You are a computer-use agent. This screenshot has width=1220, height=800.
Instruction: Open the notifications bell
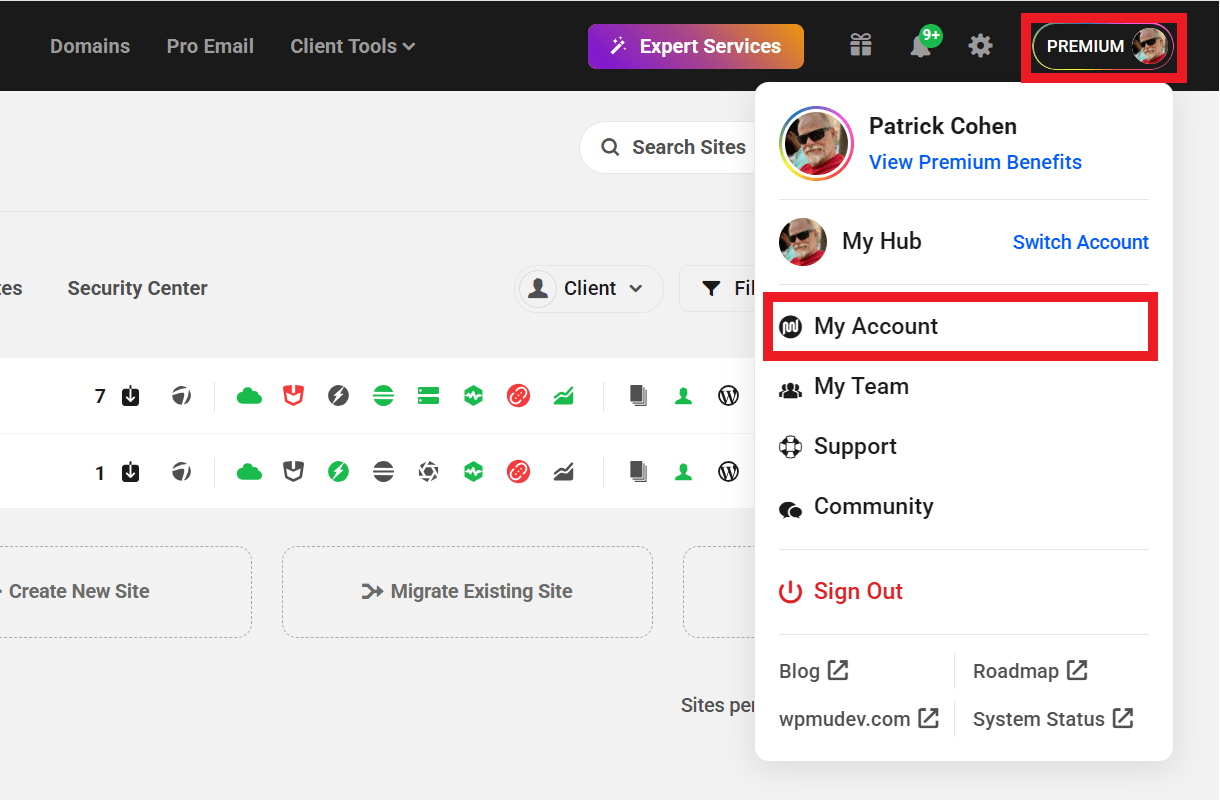click(920, 46)
